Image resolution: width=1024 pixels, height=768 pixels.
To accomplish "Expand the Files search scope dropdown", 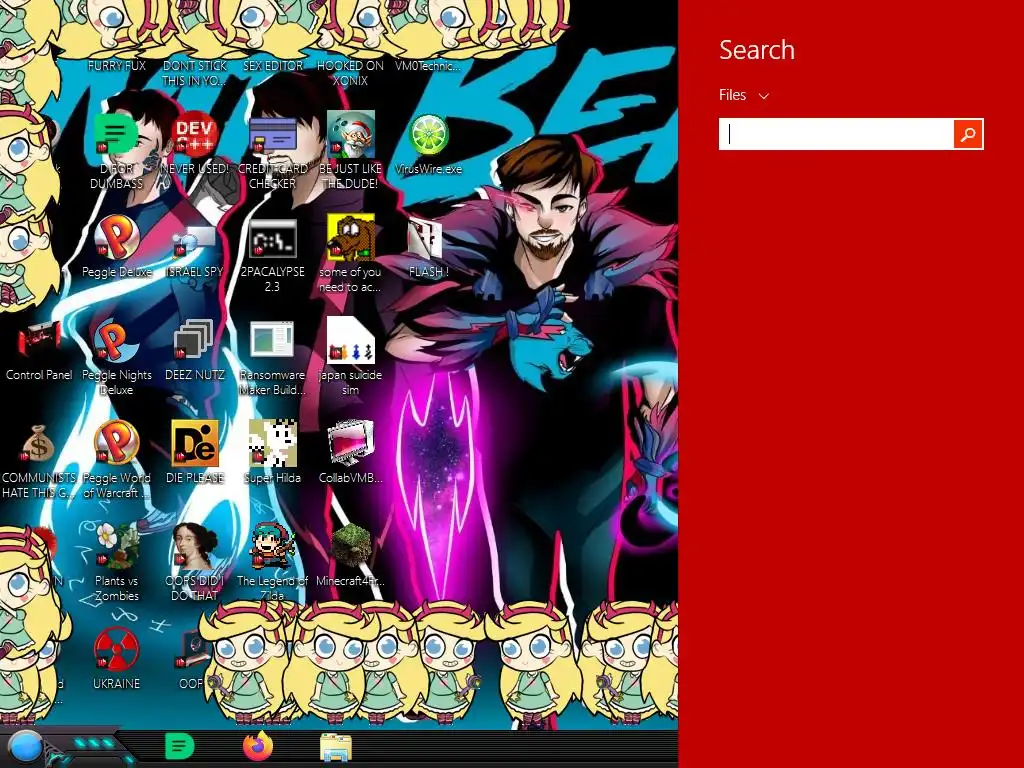I will click(x=744, y=95).
